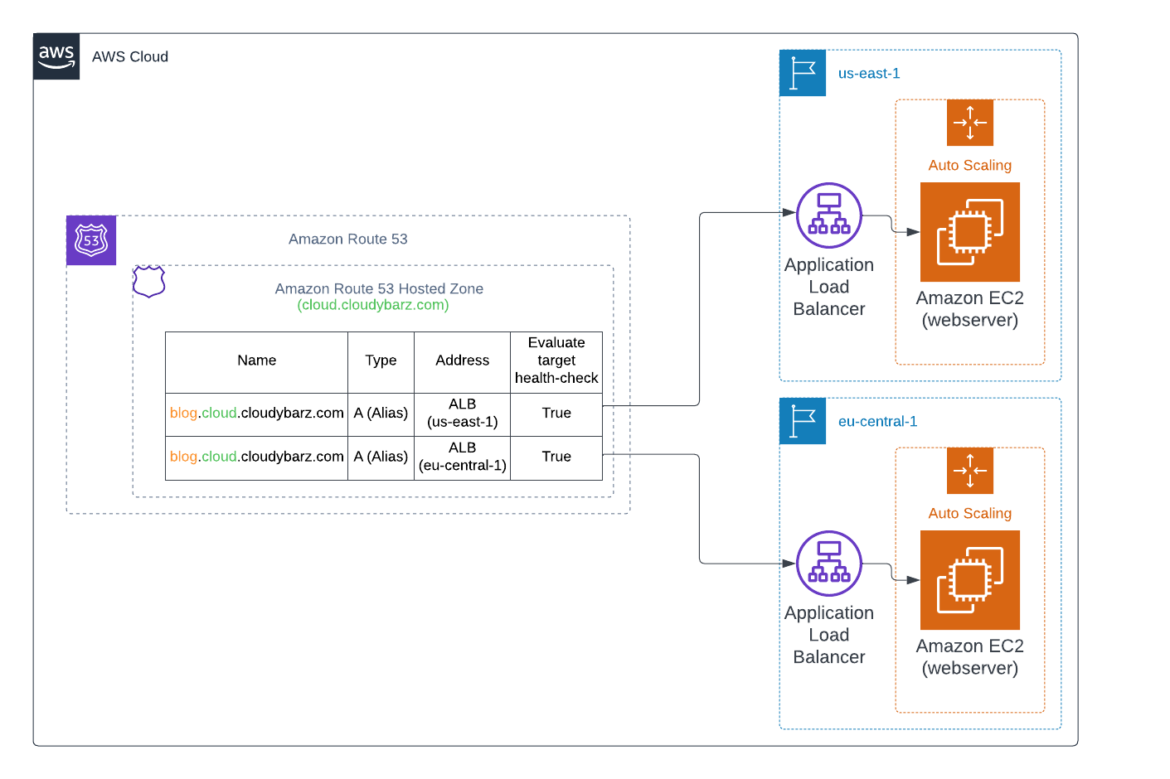1170x779 pixels.
Task: Select the Amazon Route 53 service icon
Action: tap(90, 240)
